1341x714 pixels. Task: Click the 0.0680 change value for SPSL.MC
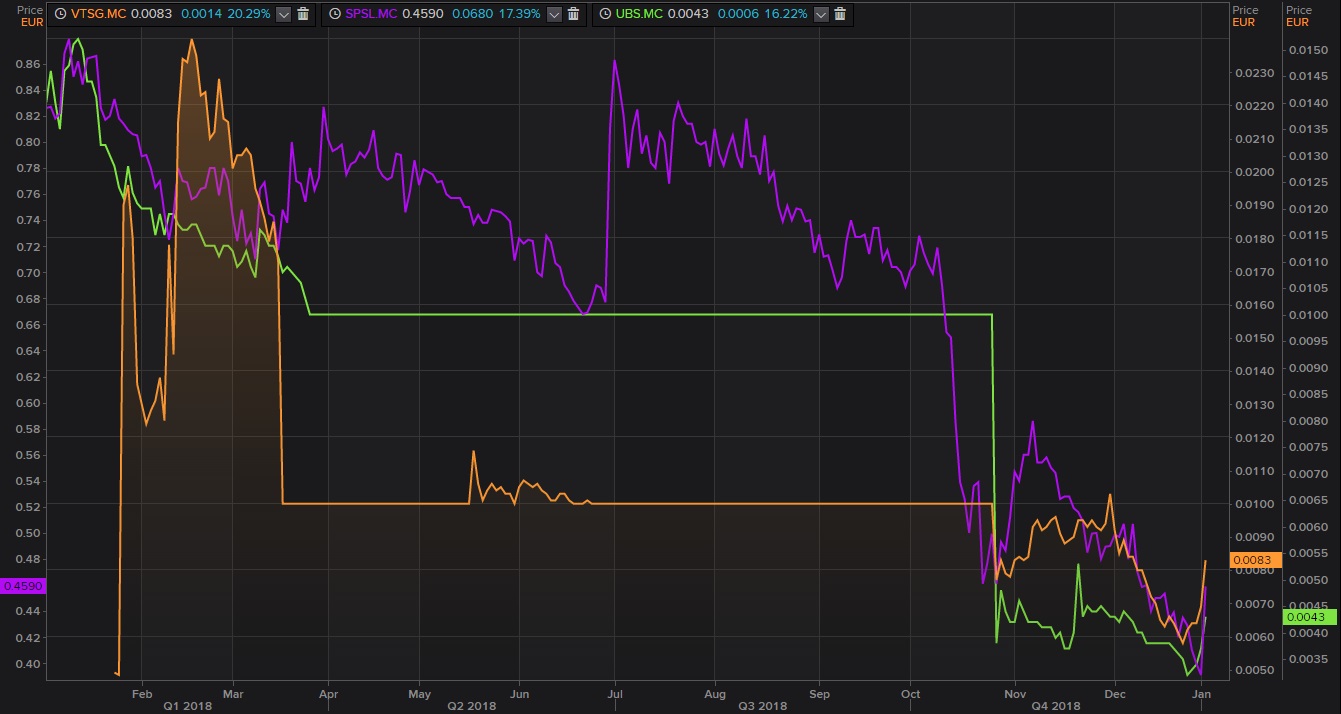(474, 14)
